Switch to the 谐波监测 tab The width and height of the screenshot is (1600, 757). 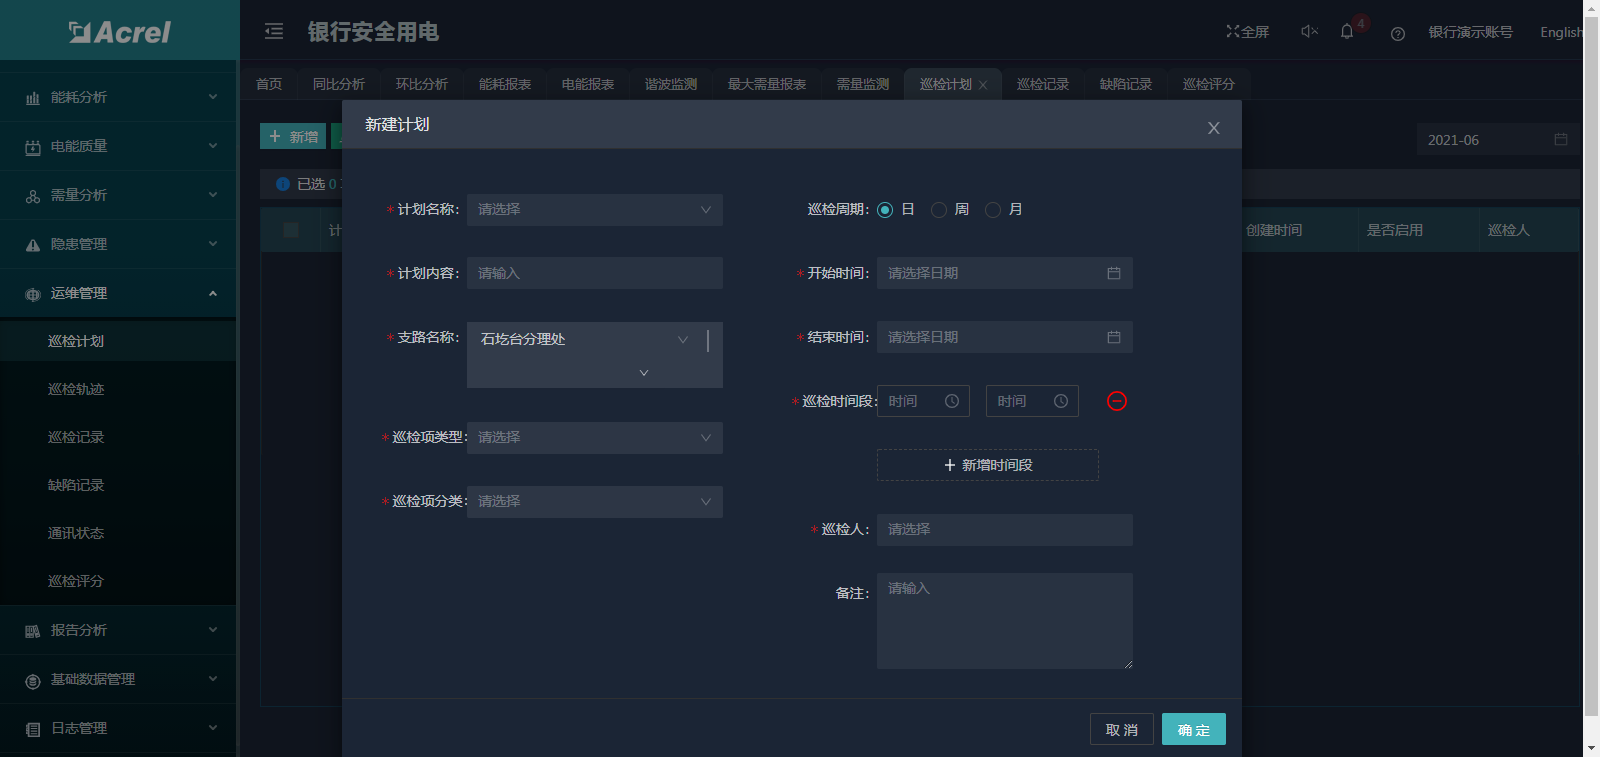(x=671, y=84)
